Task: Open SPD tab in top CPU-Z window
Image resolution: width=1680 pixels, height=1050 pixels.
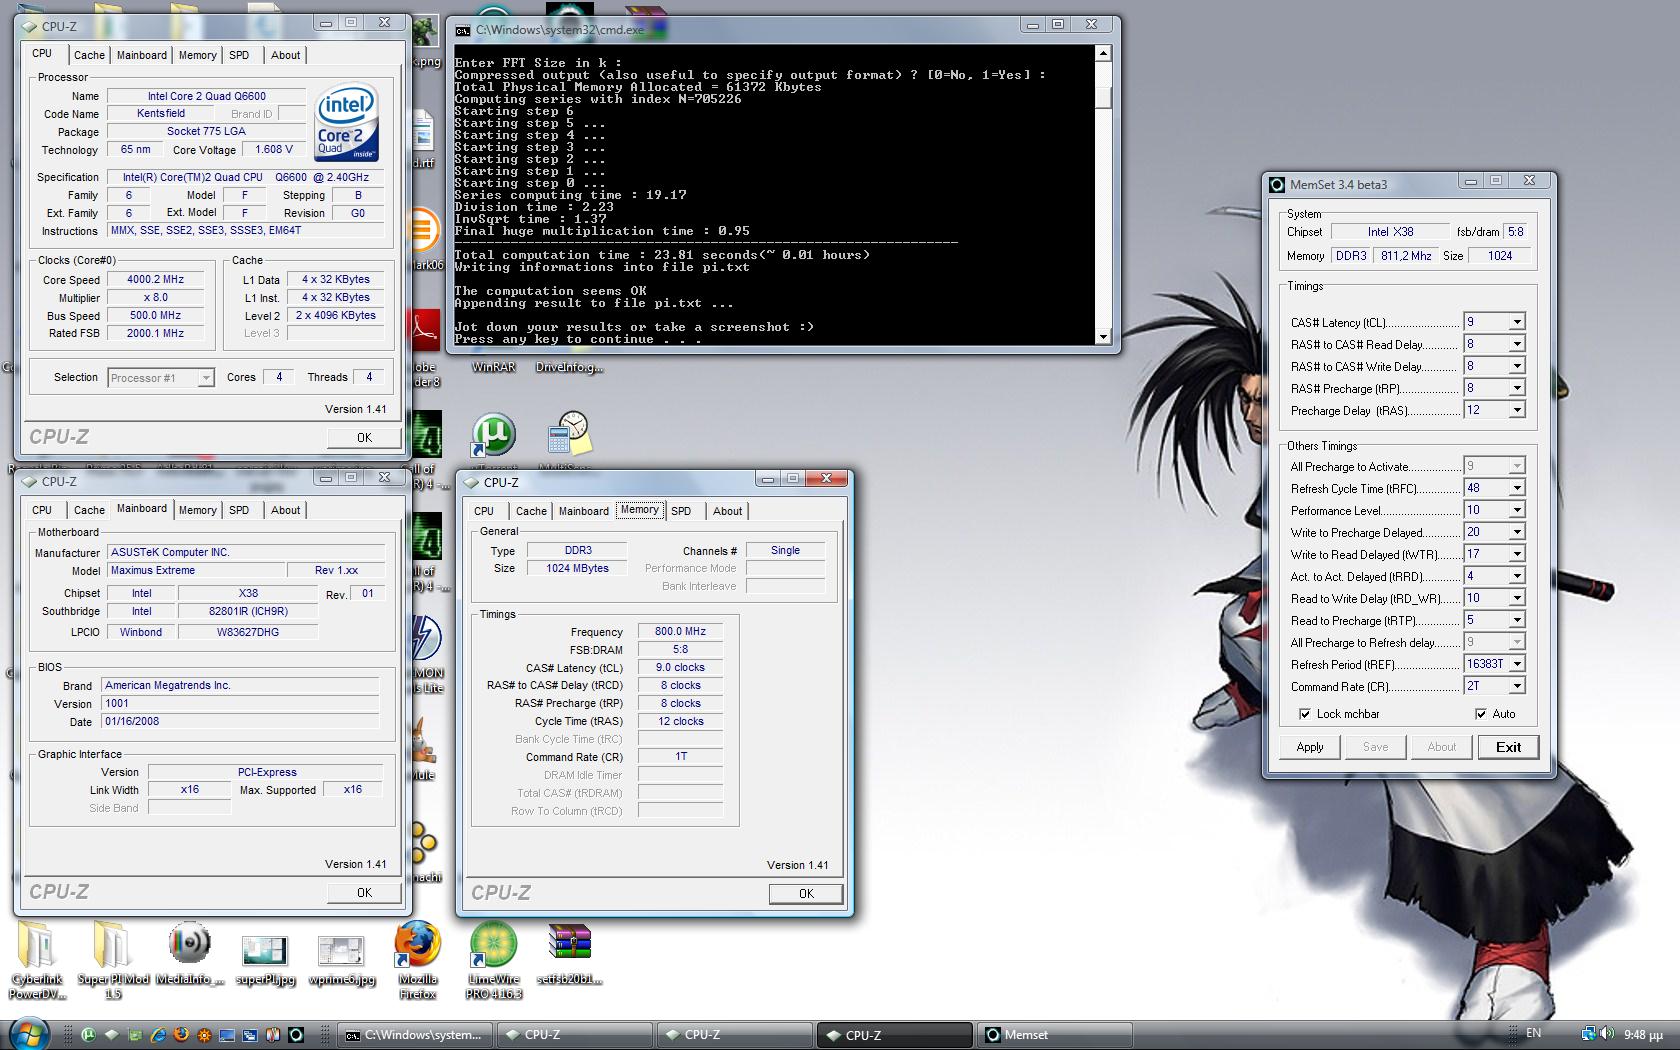Action: (239, 55)
